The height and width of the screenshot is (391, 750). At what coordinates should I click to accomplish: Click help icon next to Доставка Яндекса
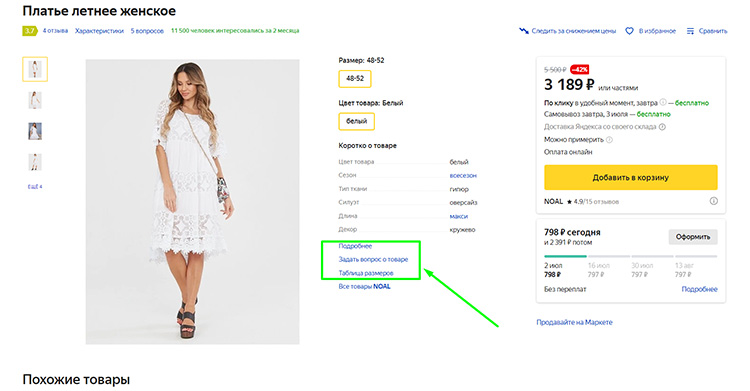coord(662,127)
